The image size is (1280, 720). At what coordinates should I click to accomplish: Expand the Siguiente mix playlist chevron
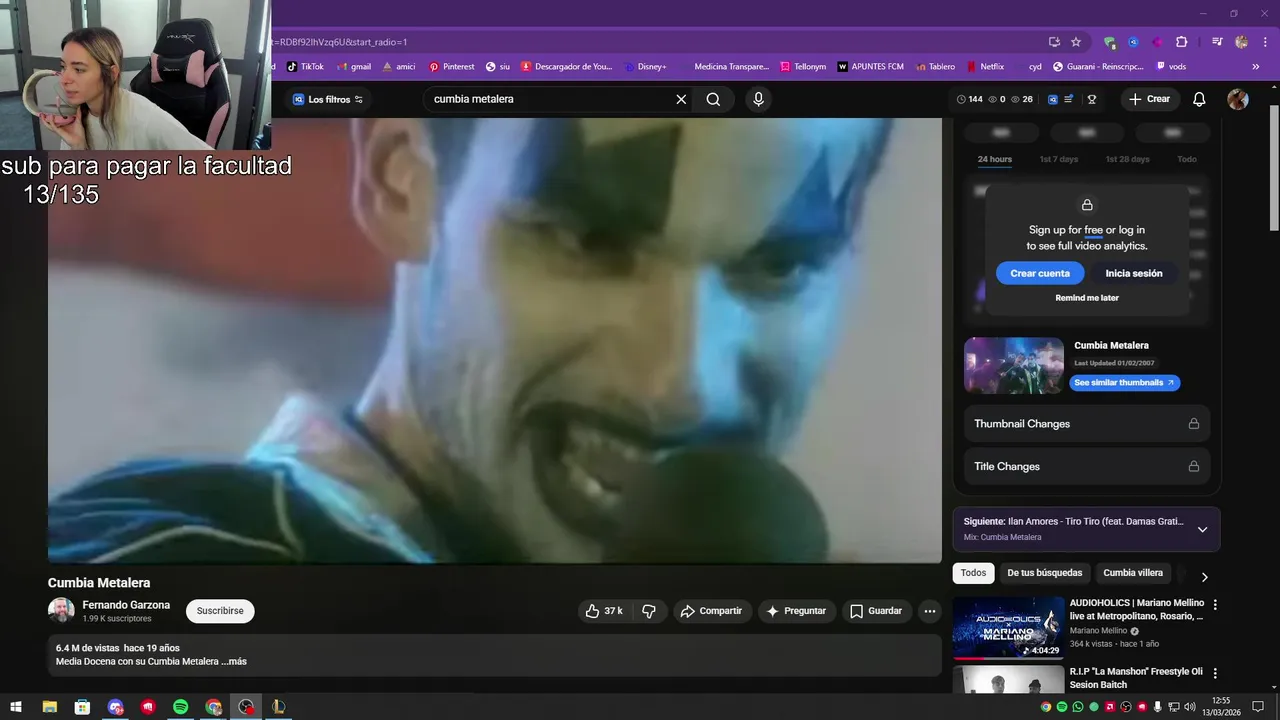[x=1202, y=529]
